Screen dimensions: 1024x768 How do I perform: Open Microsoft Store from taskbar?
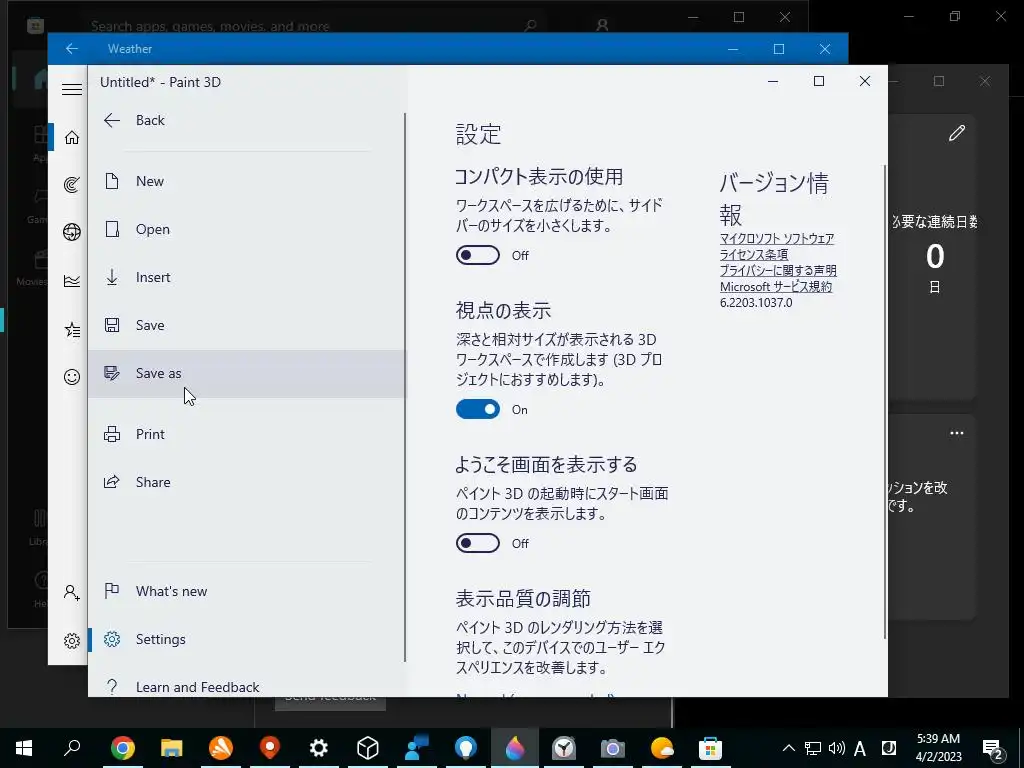[x=711, y=748]
